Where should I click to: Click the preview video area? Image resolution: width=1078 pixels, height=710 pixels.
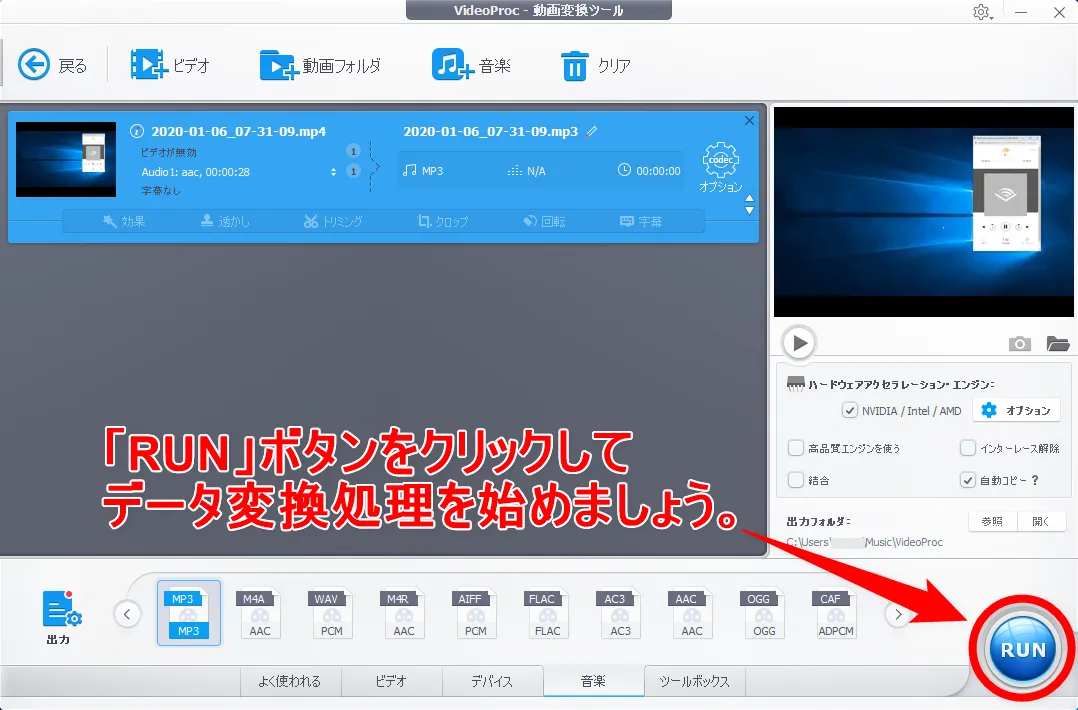[923, 212]
